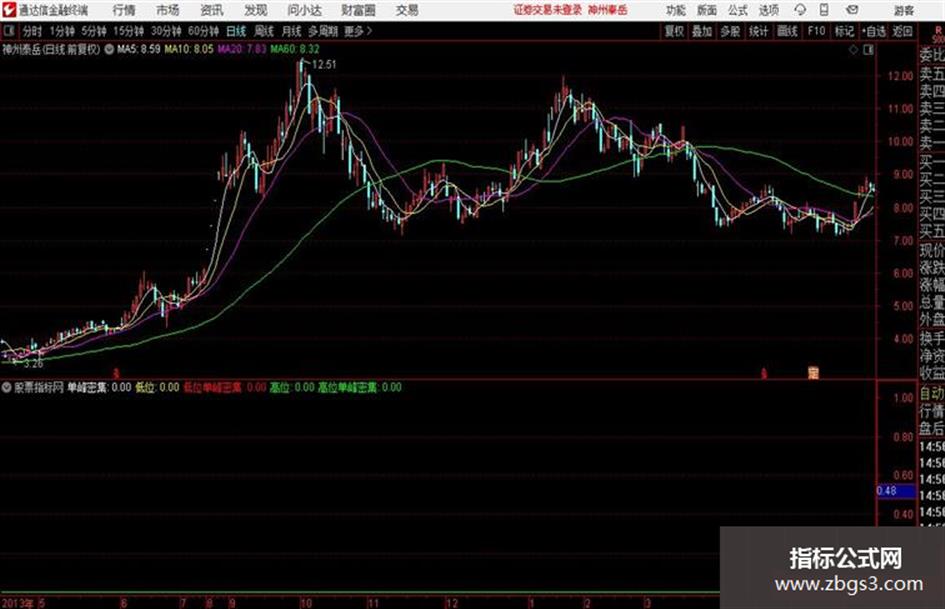Click the 多股 multi-stock button
The height and width of the screenshot is (609, 945).
point(730,31)
